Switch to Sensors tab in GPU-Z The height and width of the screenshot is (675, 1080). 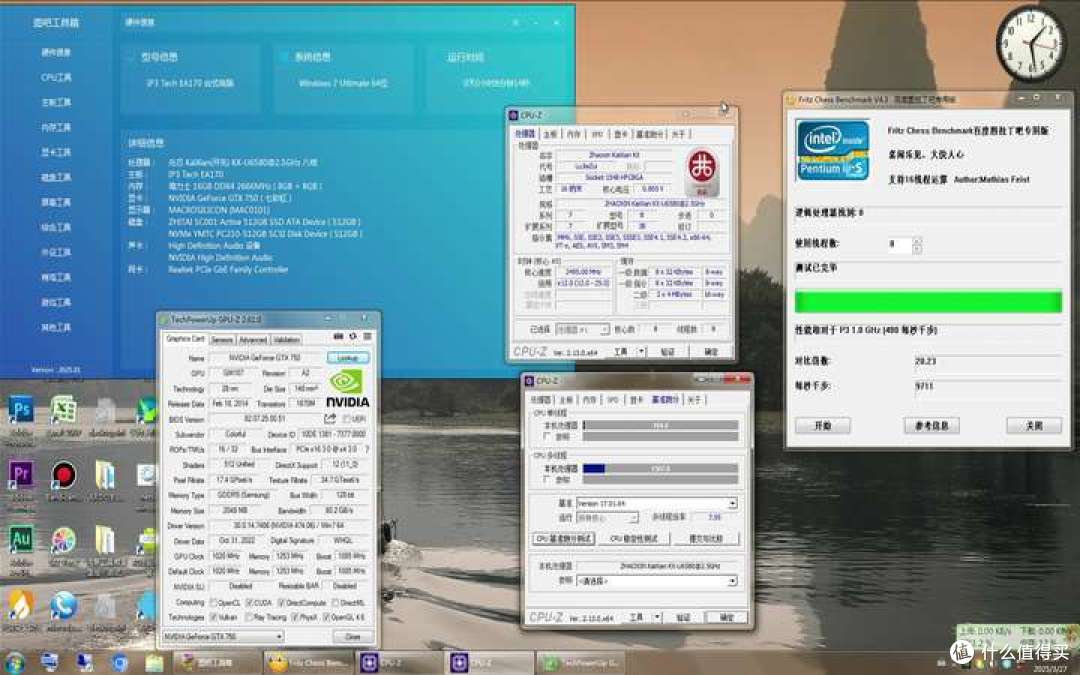click(222, 340)
